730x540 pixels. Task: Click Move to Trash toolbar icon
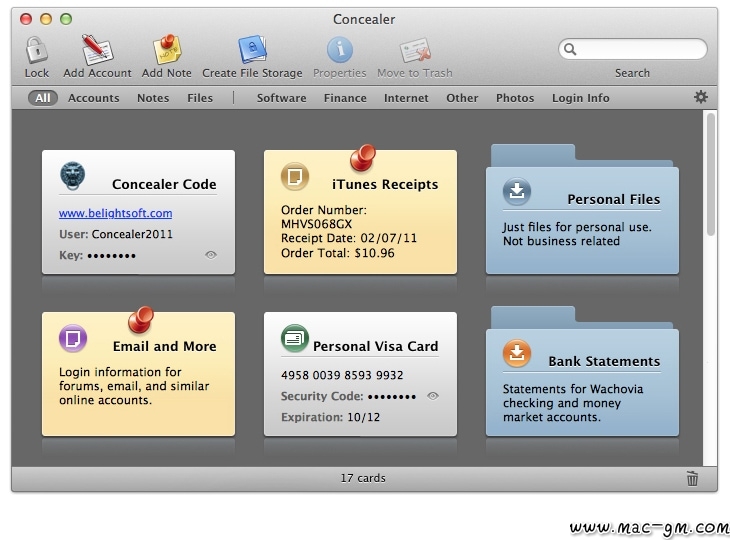pyautogui.click(x=414, y=50)
